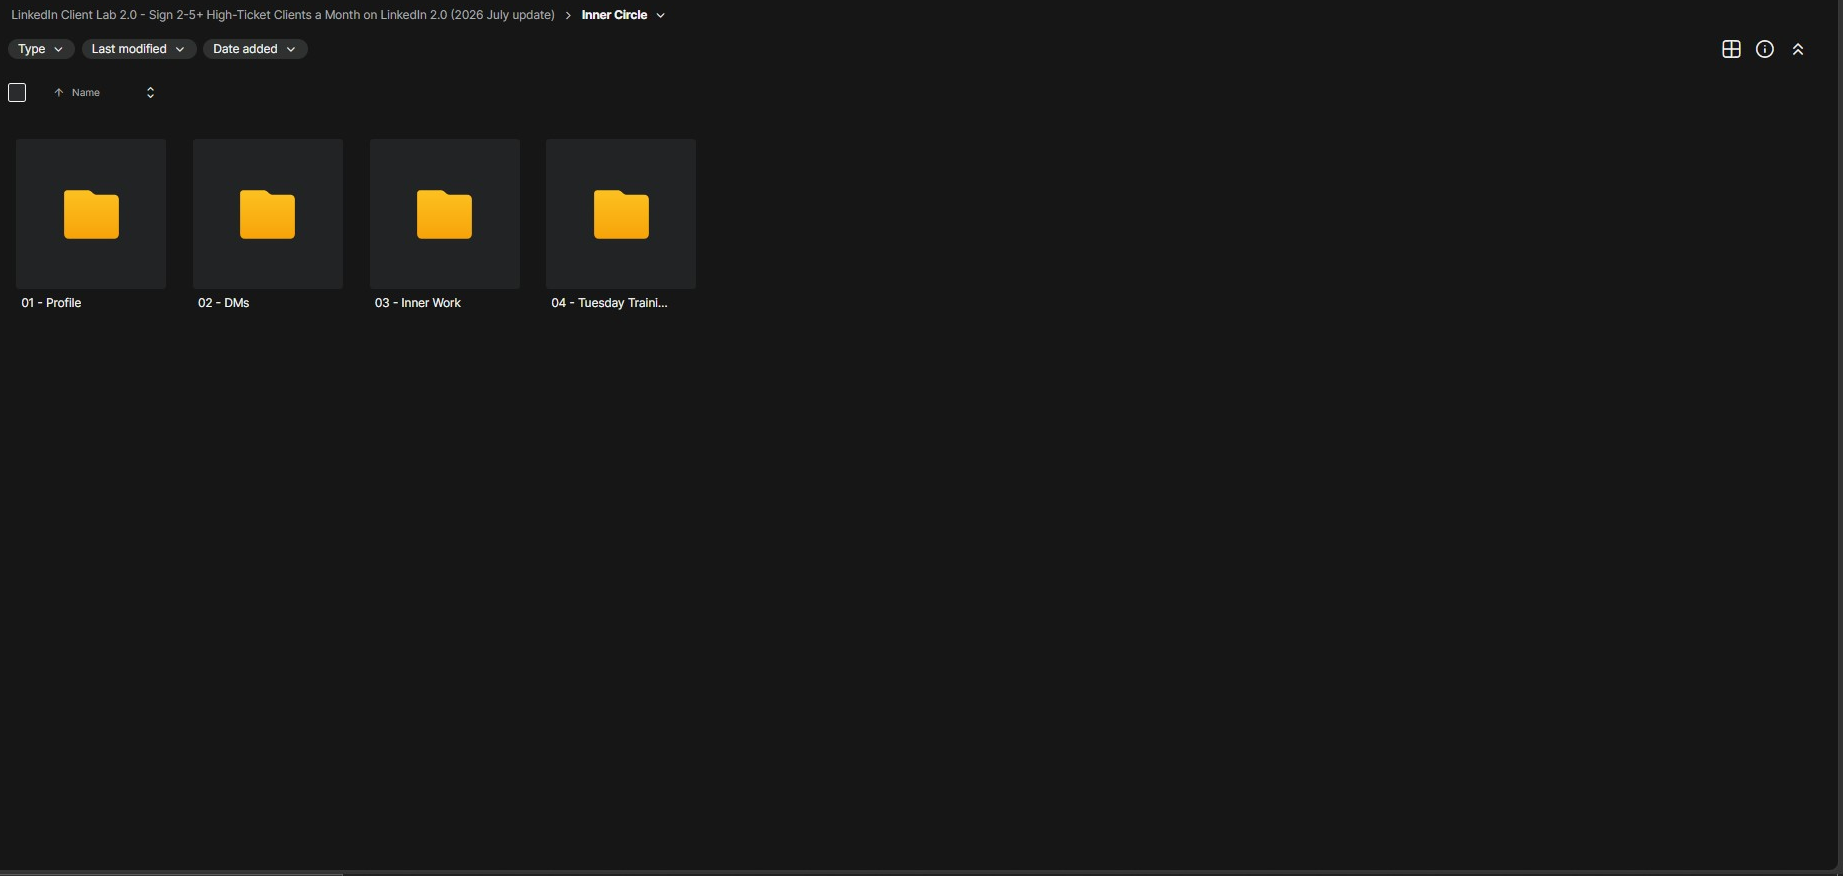Open the Last modified filter dropdown
The width and height of the screenshot is (1843, 876).
pos(138,49)
